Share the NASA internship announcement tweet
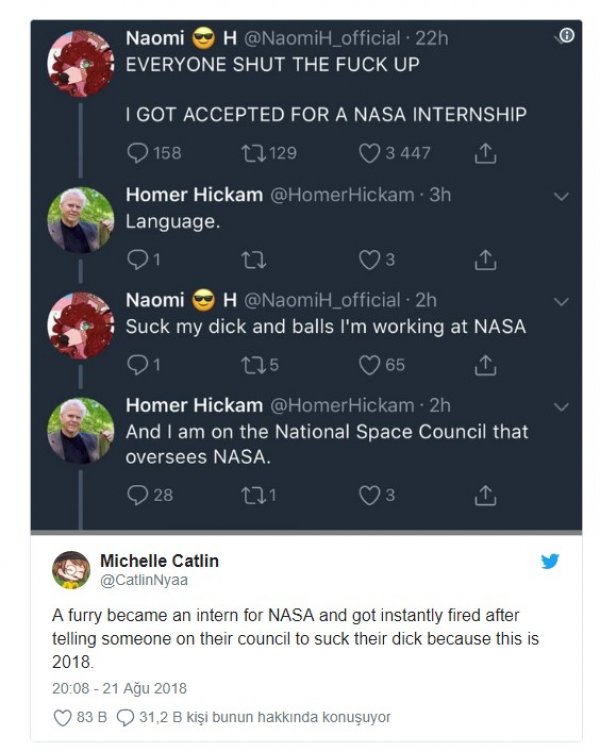Screen dimensions: 600x752 484,153
